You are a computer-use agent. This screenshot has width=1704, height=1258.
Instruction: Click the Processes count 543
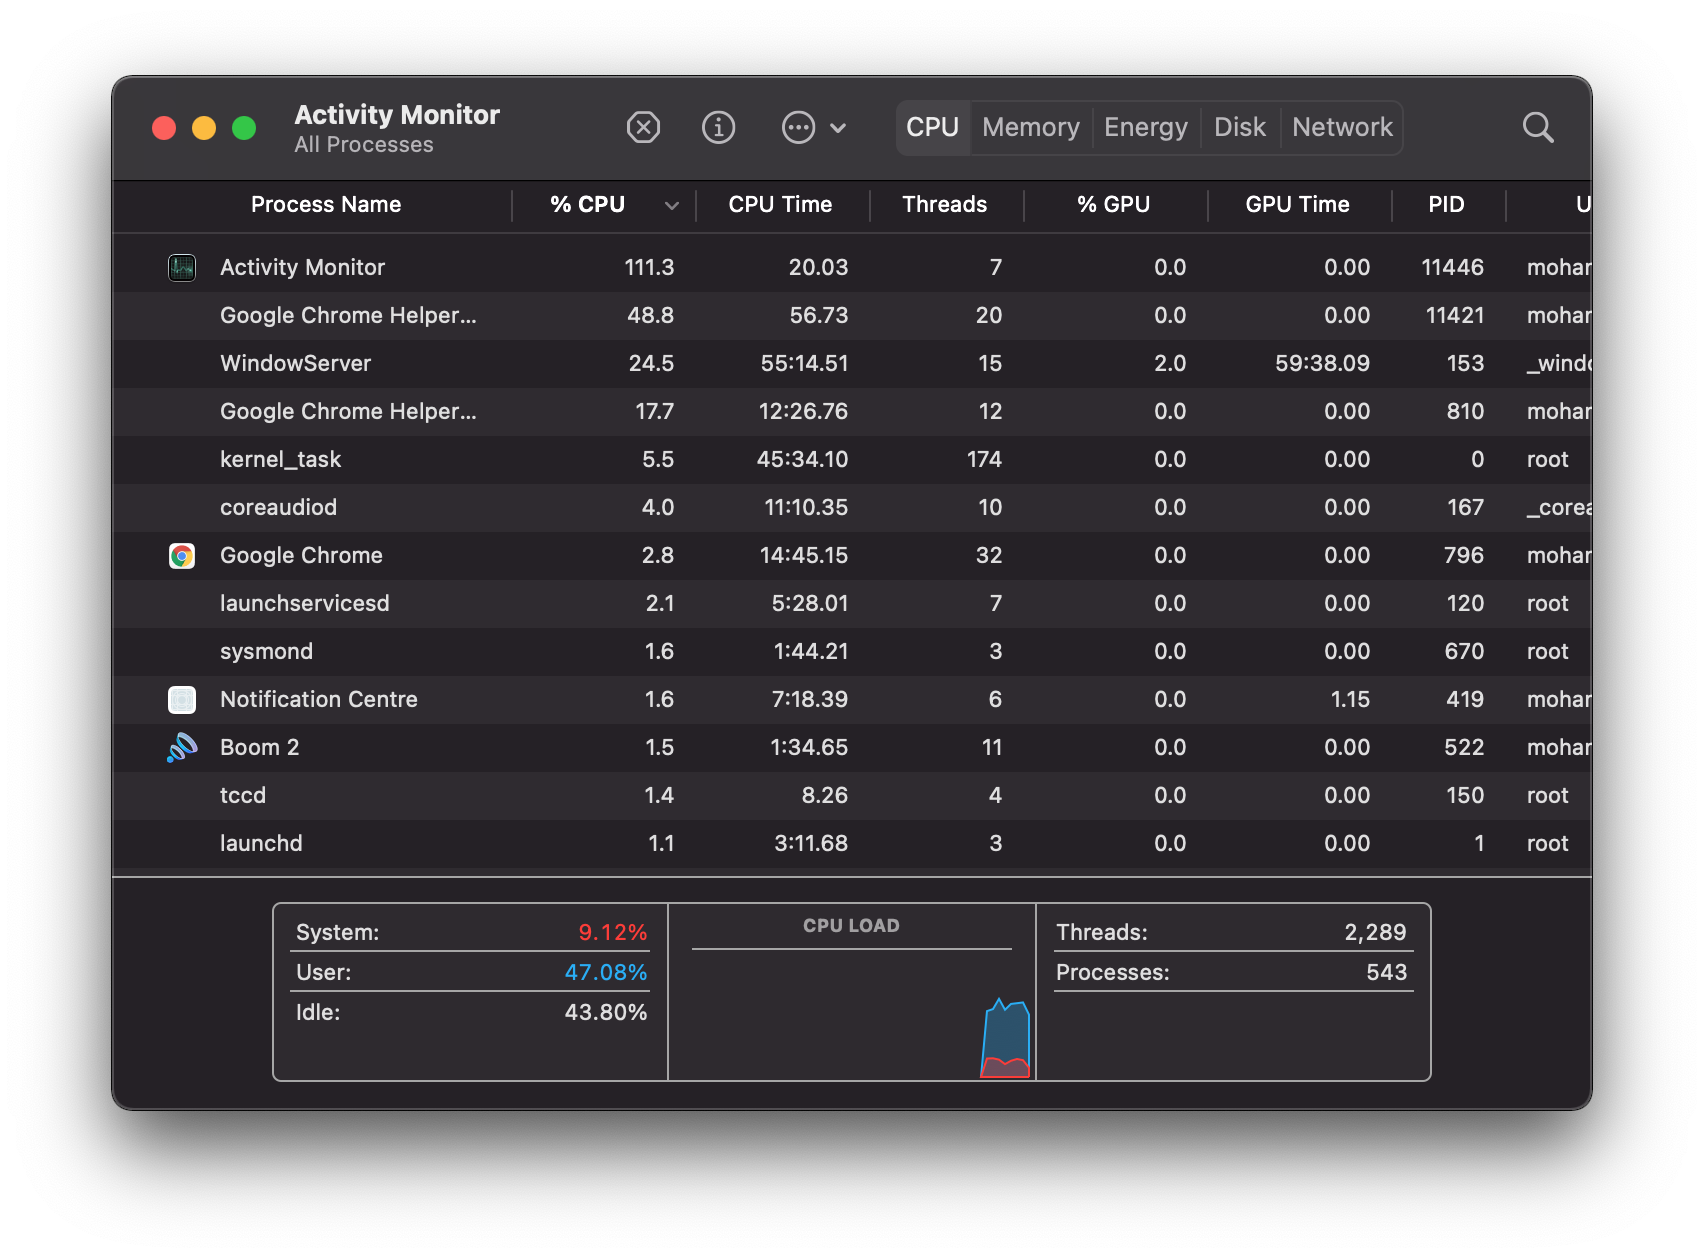pyautogui.click(x=1386, y=973)
